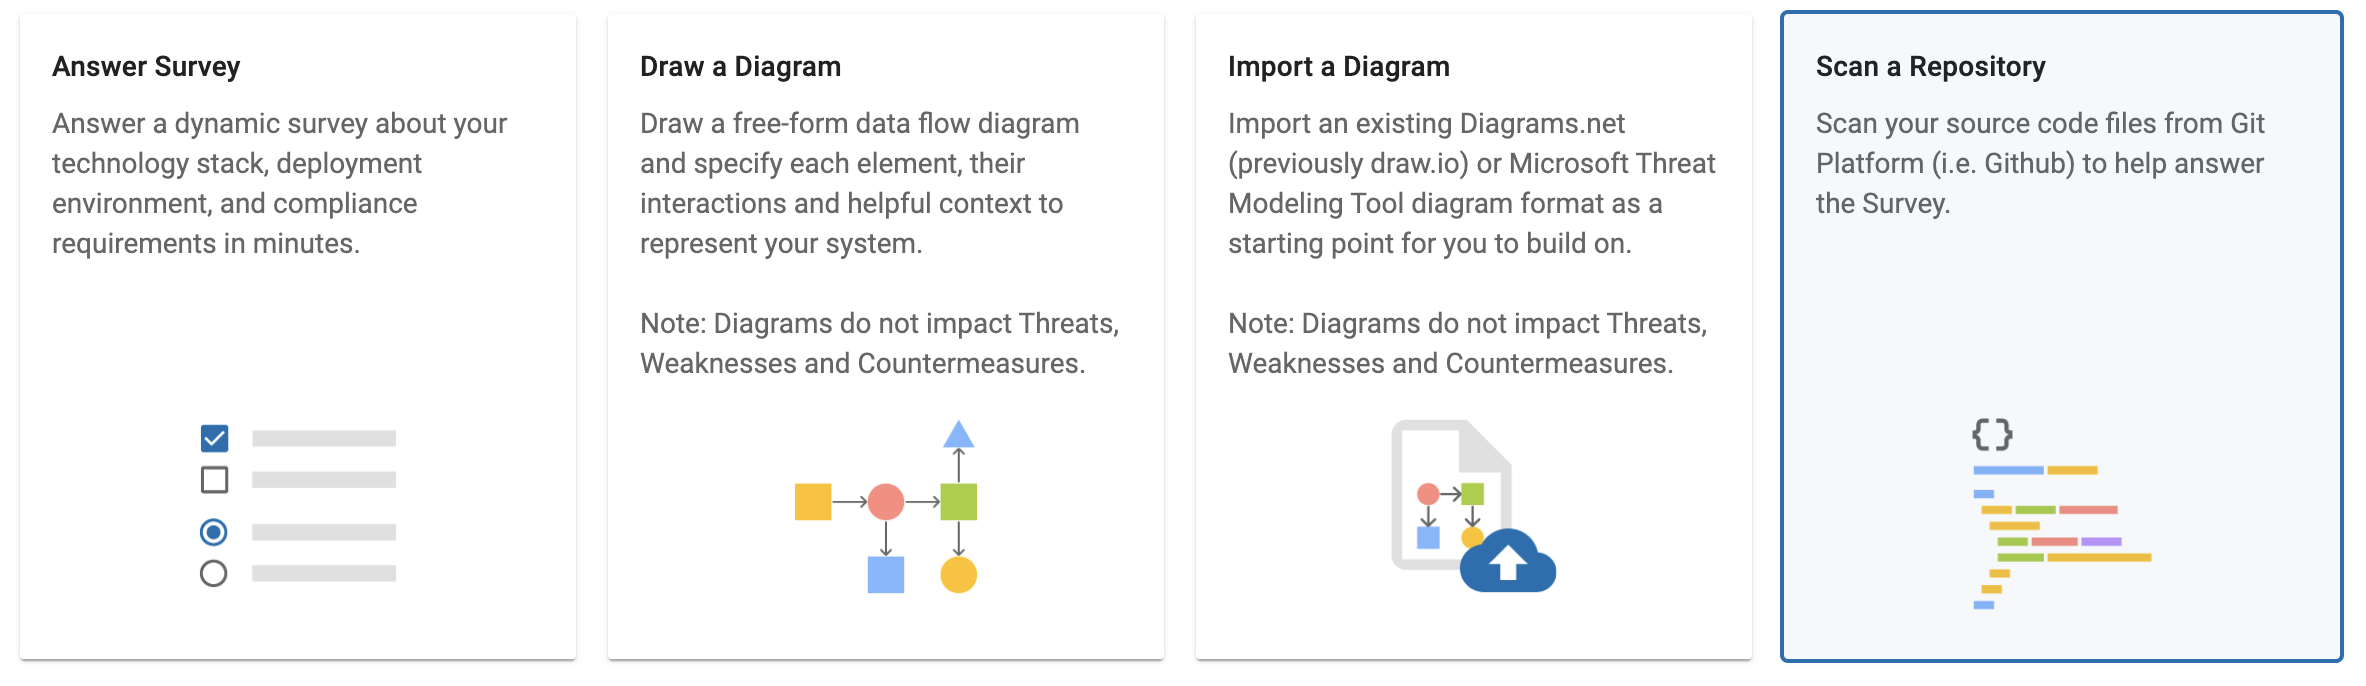Open the Import a Diagram option
The width and height of the screenshot is (2366, 686).
click(x=1338, y=67)
